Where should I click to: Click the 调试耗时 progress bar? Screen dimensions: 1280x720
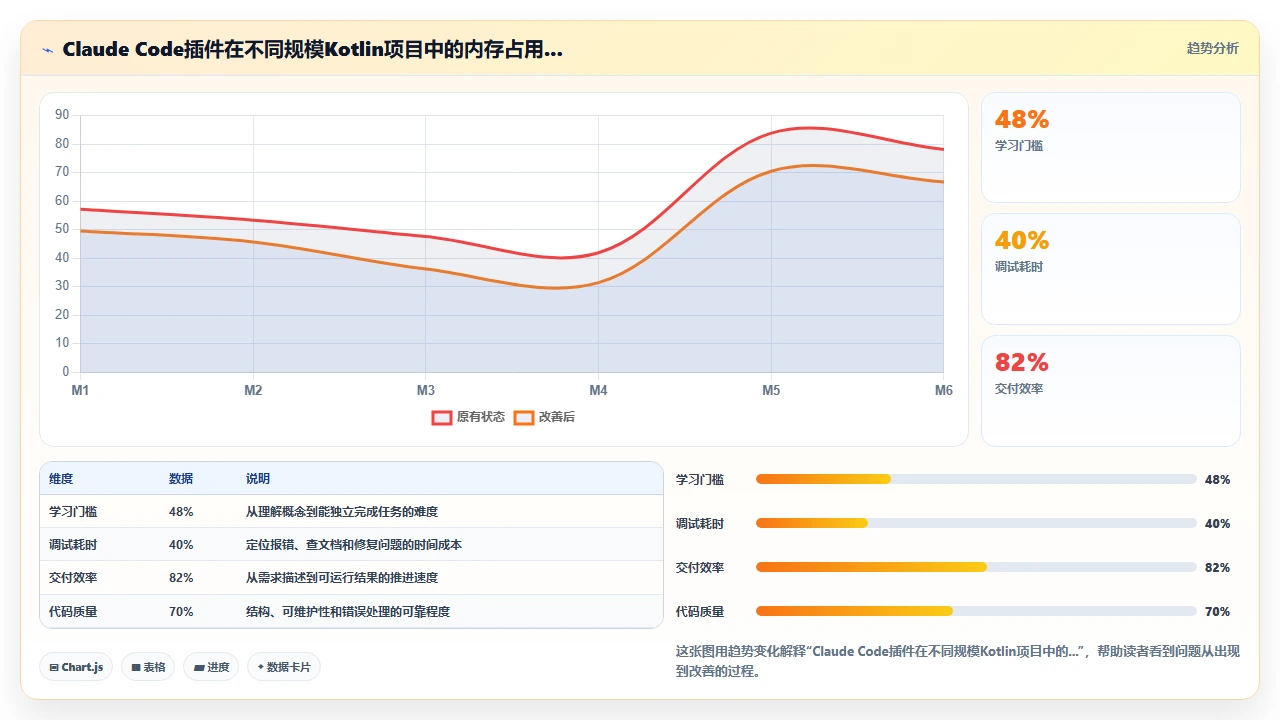(976, 523)
